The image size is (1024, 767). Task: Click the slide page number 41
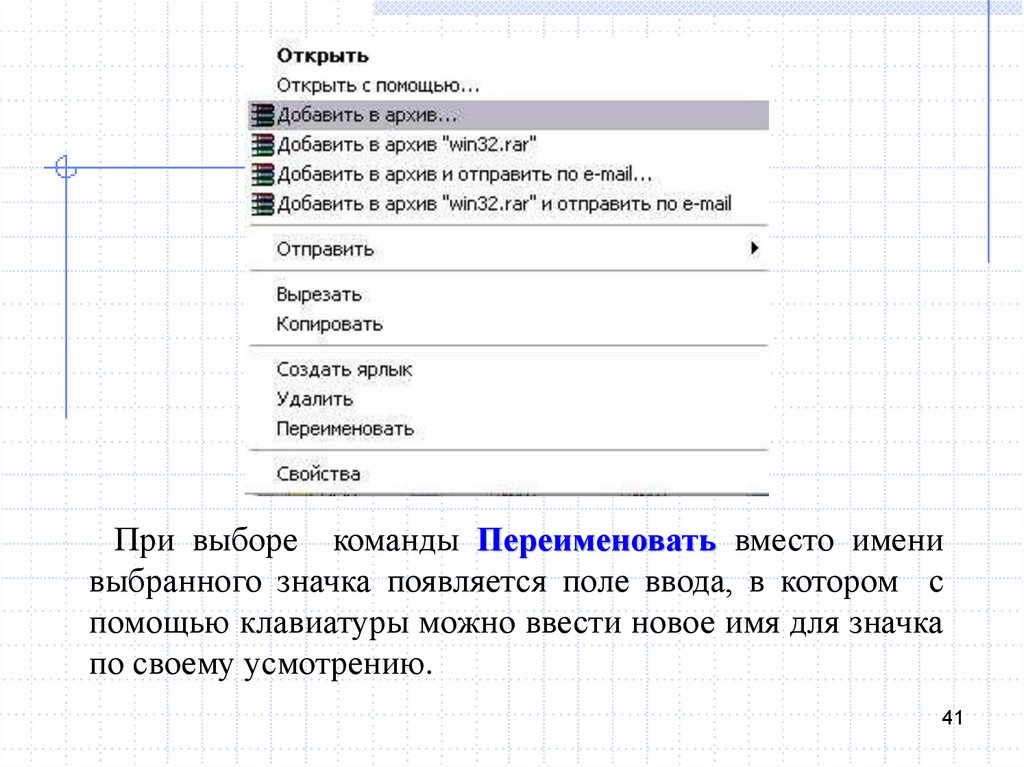tap(951, 720)
